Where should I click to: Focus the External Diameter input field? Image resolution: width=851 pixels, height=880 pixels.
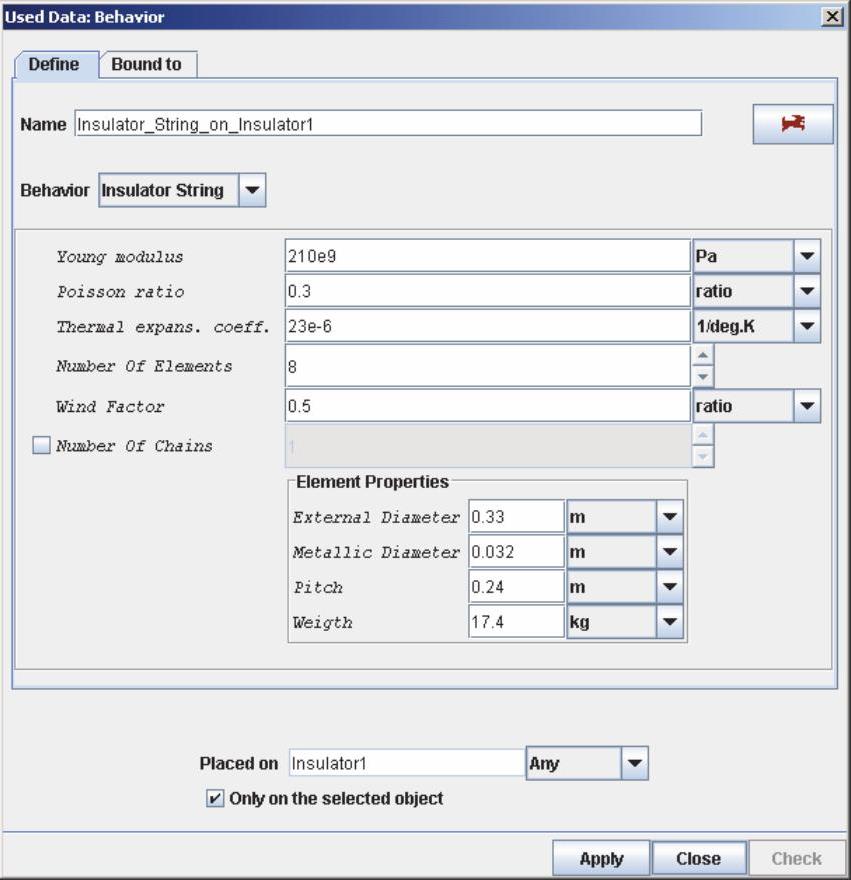coord(516,517)
